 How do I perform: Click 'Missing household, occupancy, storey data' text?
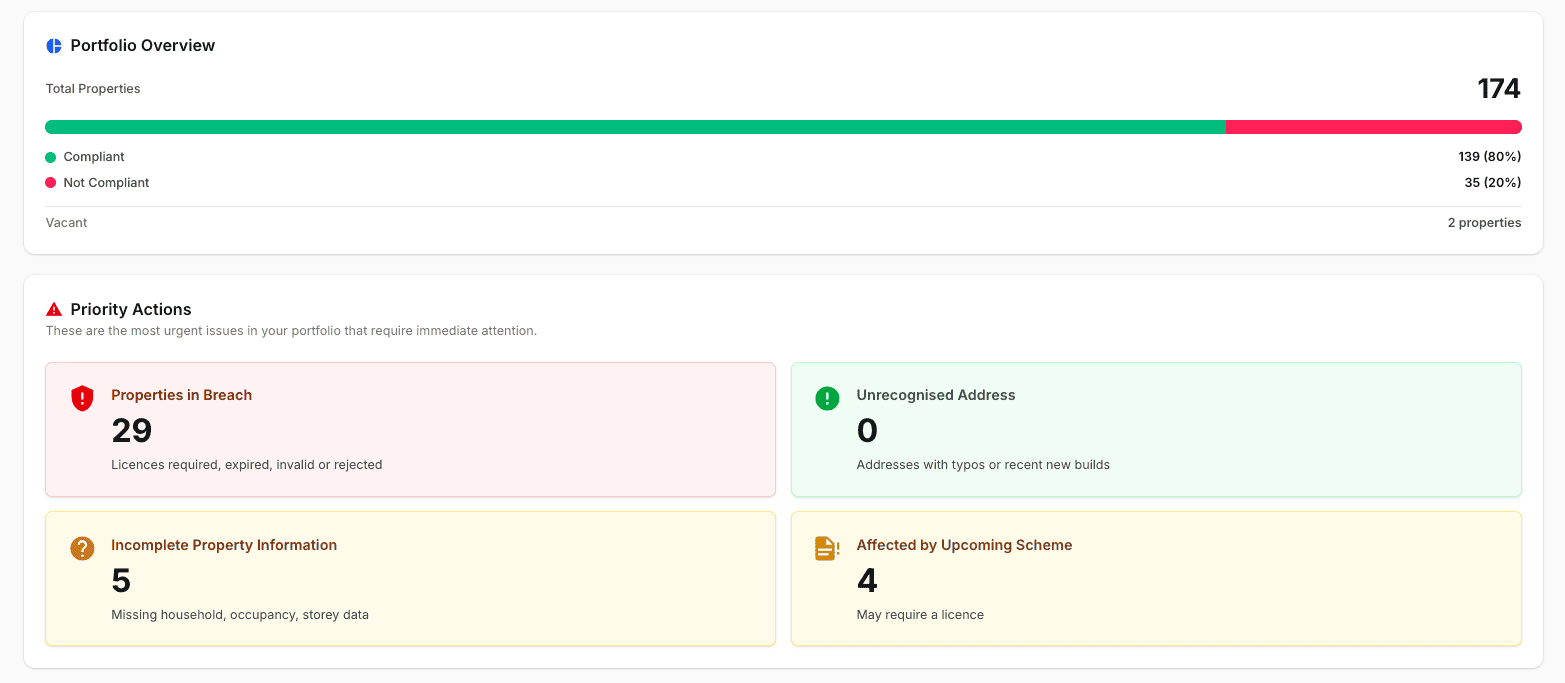[x=240, y=615]
